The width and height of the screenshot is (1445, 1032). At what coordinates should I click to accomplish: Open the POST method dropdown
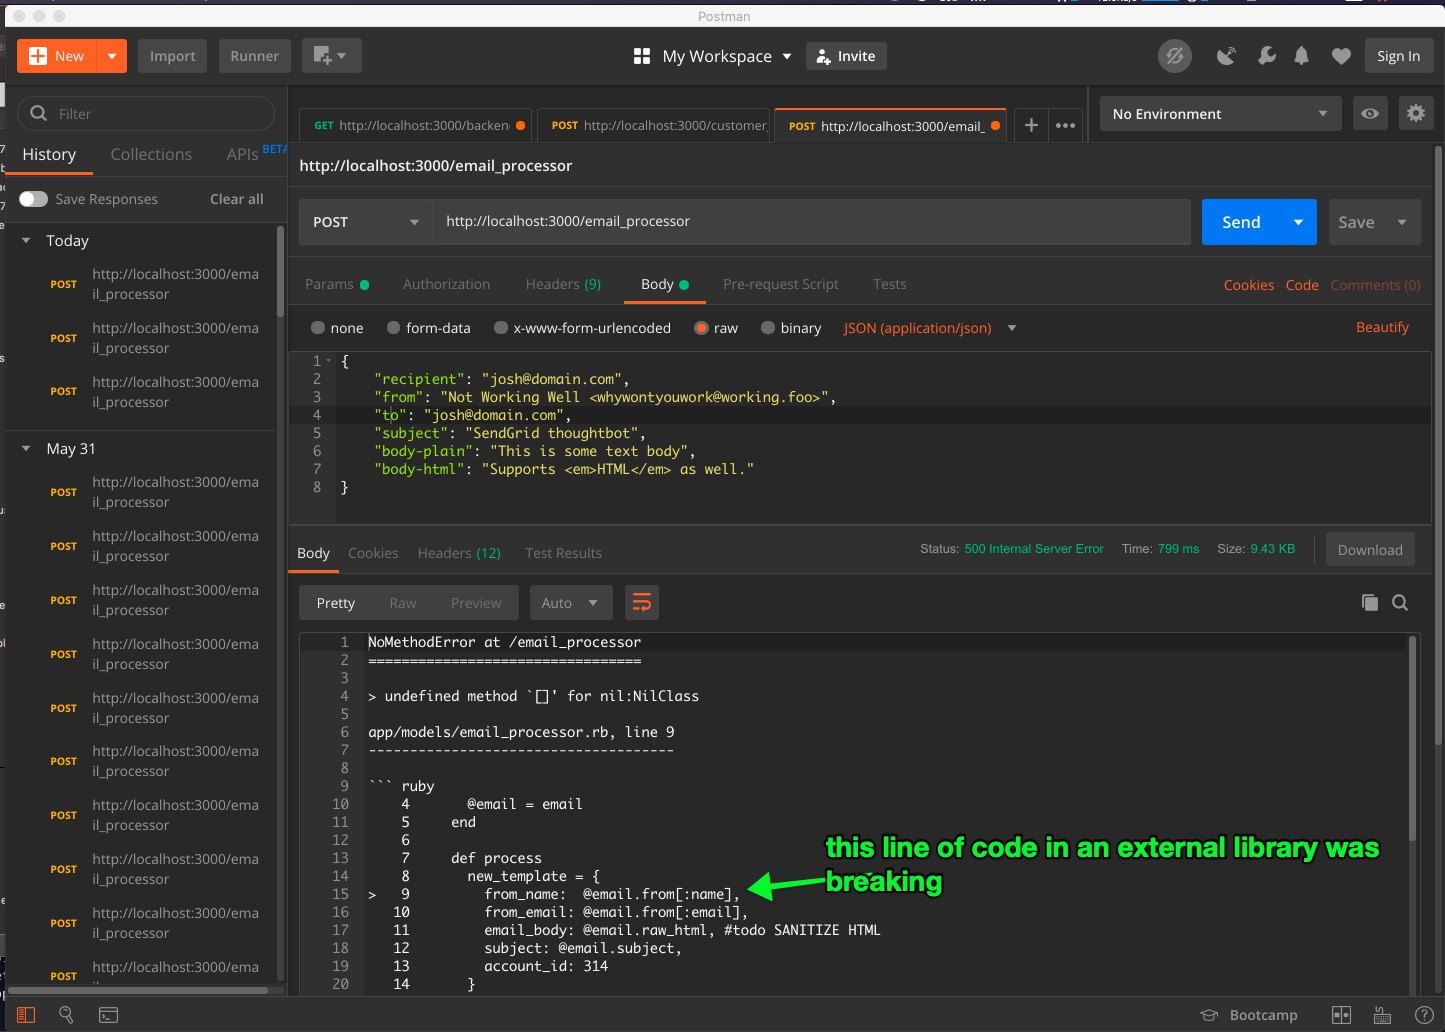(365, 222)
